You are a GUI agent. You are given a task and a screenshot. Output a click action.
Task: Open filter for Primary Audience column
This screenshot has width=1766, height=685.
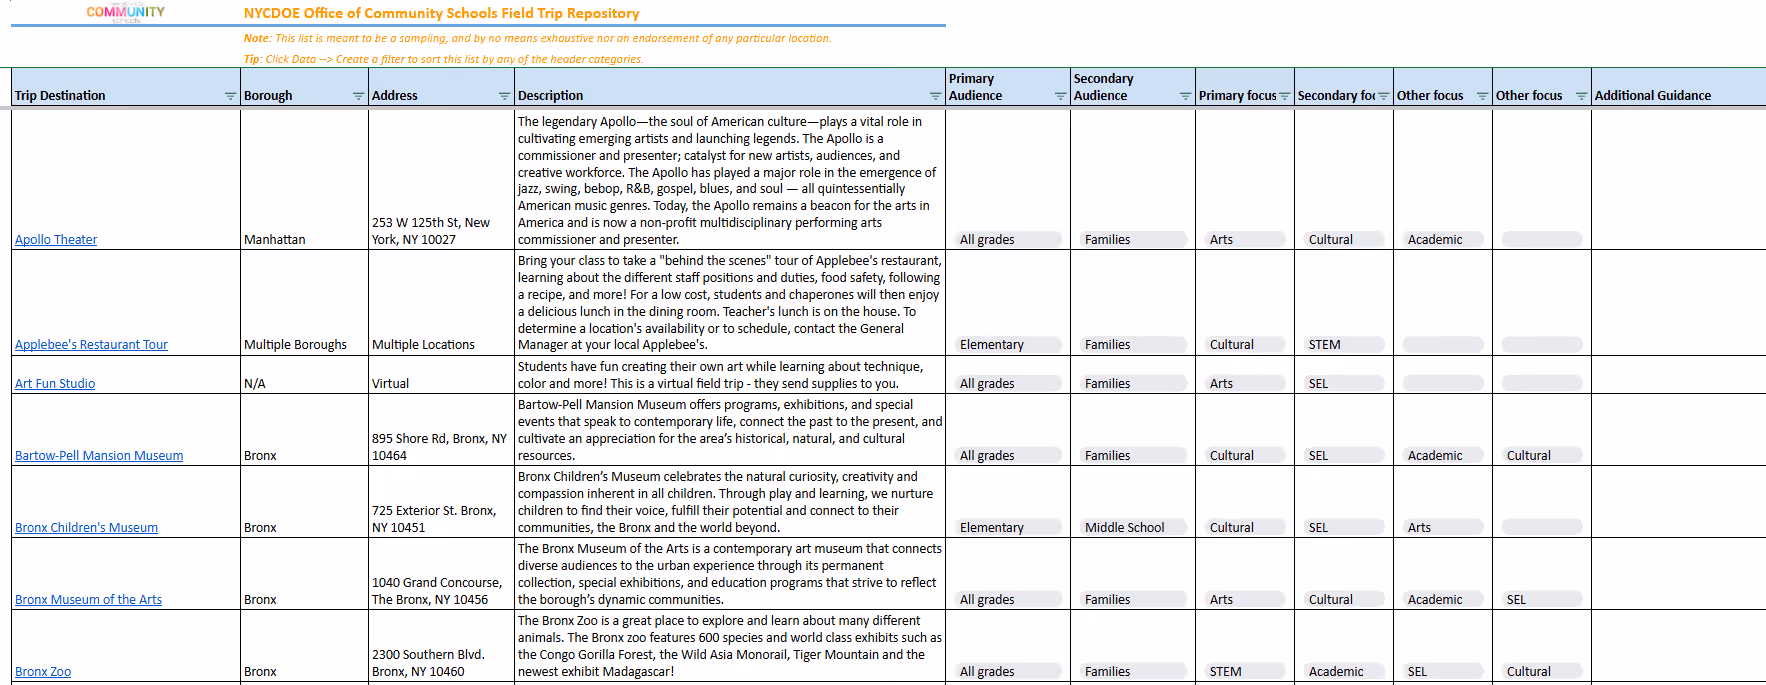1060,96
